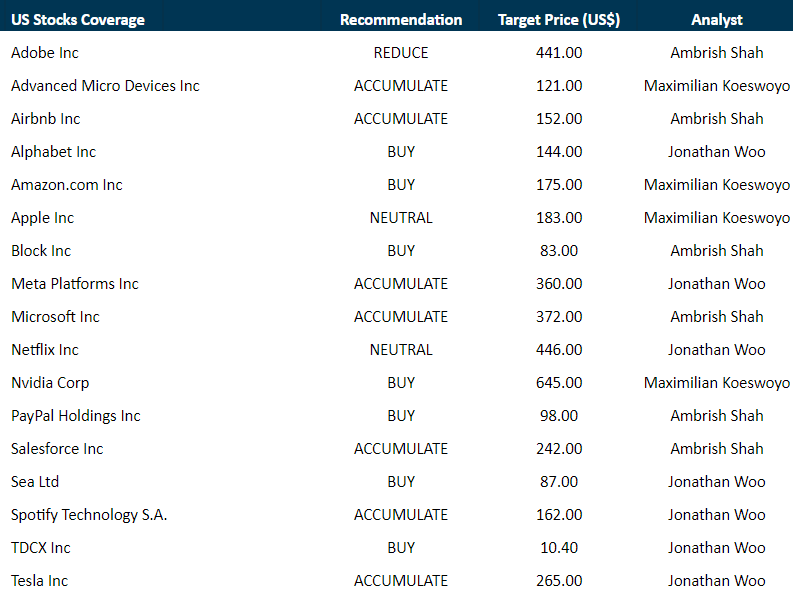Select Microsoft Inc target price 372.00
793x608 pixels.
(x=559, y=316)
